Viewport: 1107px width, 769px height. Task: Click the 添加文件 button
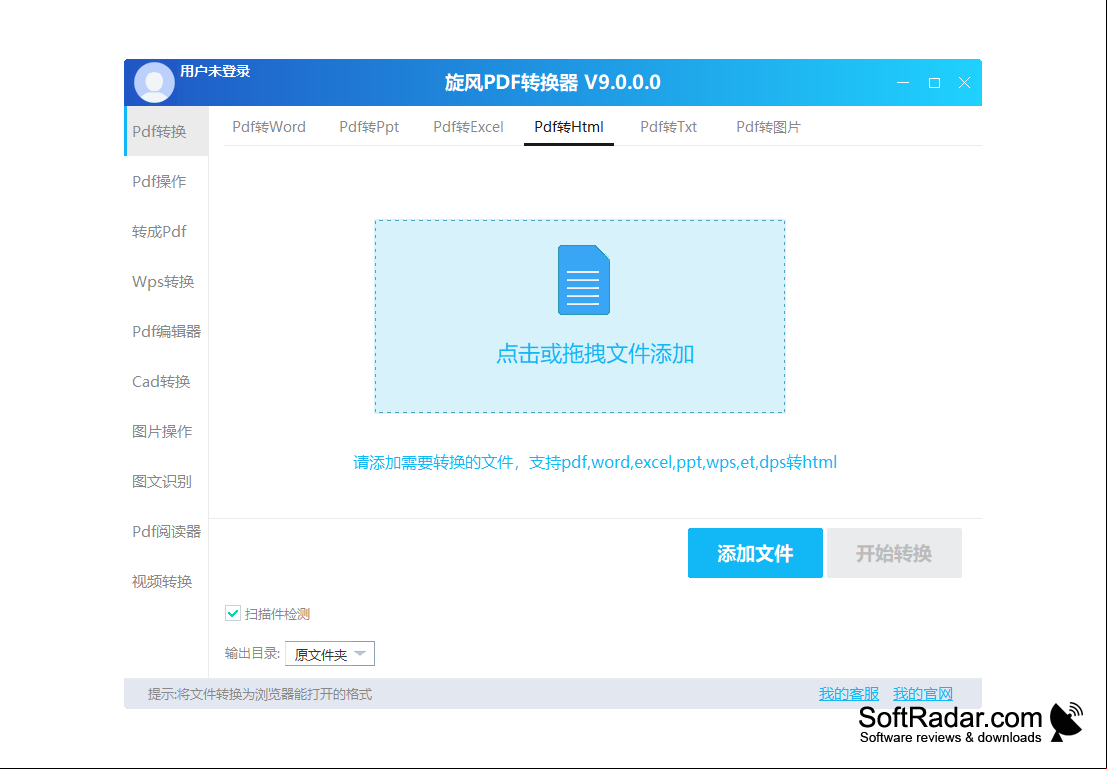point(755,553)
